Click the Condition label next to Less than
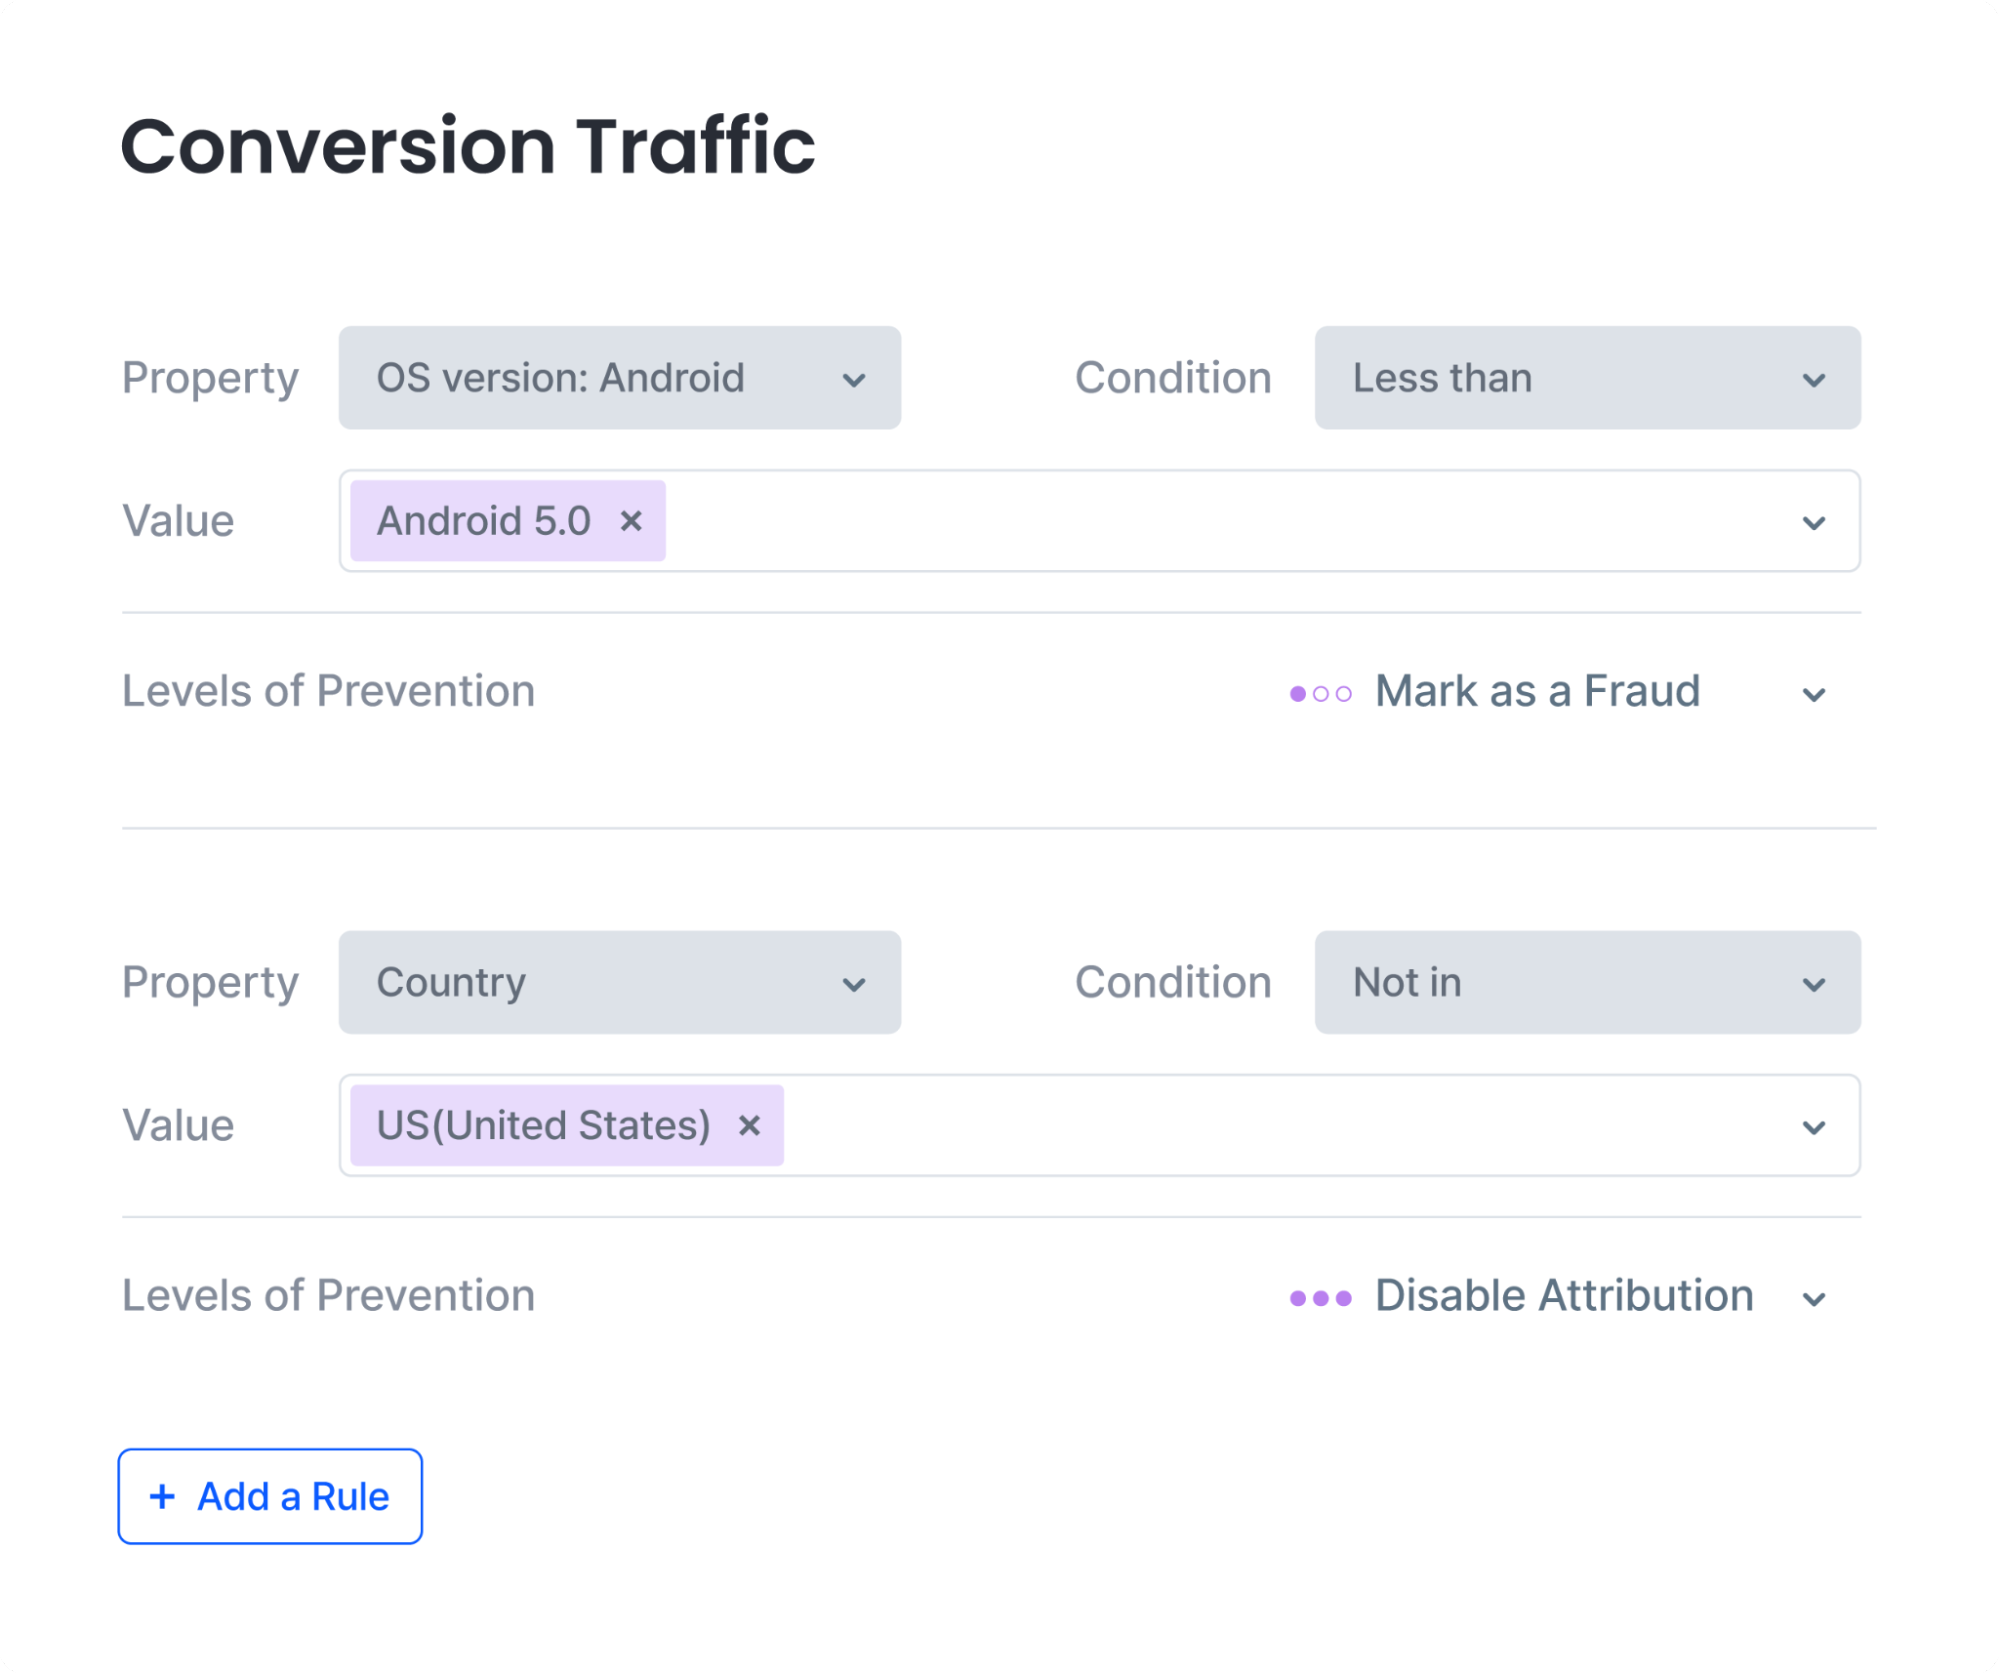Viewport: 1999px width, 1673px height. click(1173, 378)
